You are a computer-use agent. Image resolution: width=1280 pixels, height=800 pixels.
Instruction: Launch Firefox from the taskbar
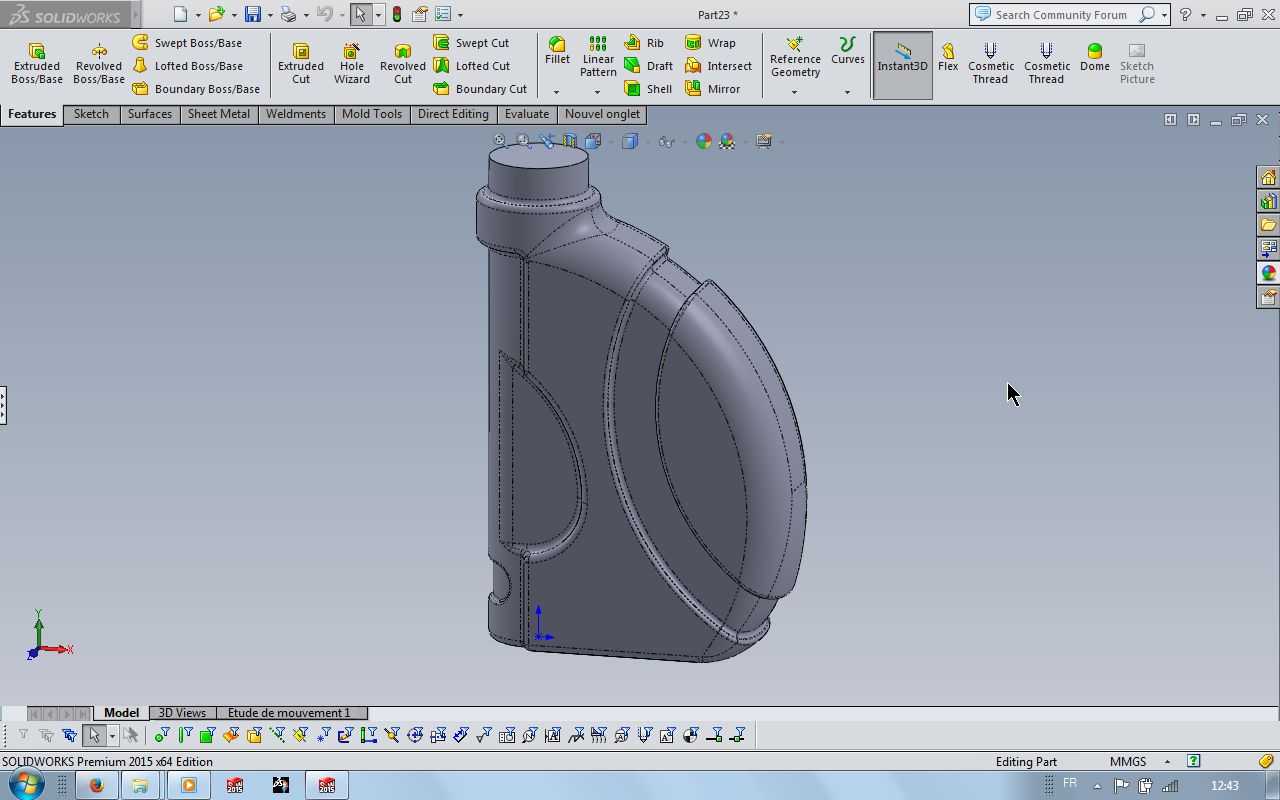pos(97,785)
